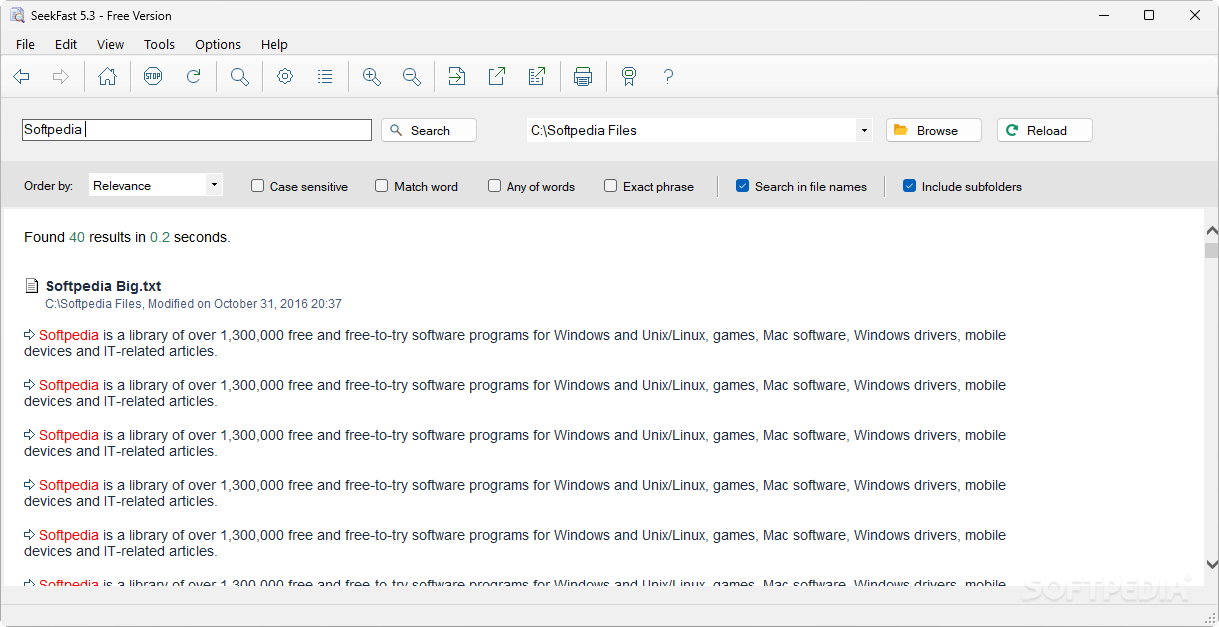The width and height of the screenshot is (1219, 627).
Task: Click the document with outgoing arrow icon
Action: point(537,77)
